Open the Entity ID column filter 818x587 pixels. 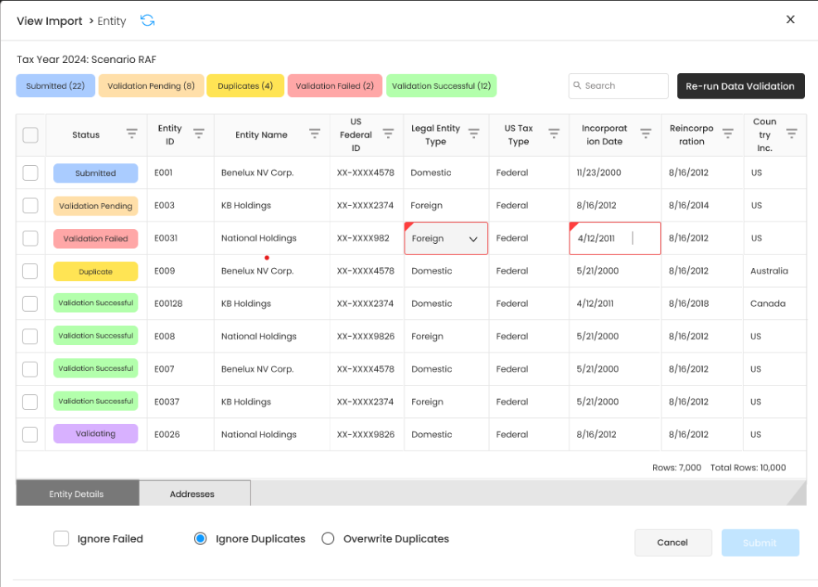pos(199,134)
